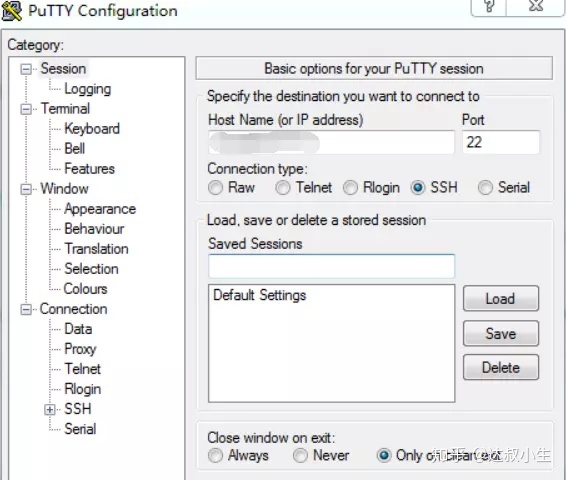566x480 pixels.
Task: Open the Behaviour settings
Action: click(x=94, y=229)
